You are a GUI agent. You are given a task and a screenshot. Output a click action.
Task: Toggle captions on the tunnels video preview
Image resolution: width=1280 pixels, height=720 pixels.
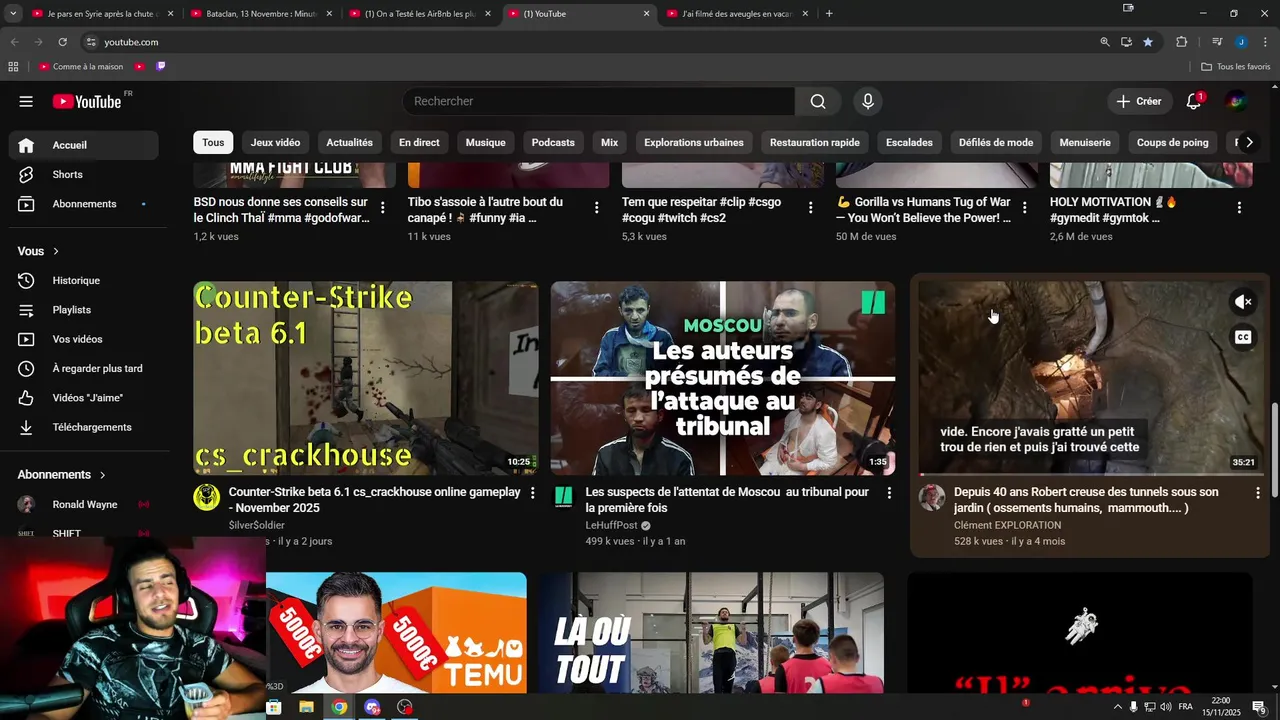pos(1243,337)
